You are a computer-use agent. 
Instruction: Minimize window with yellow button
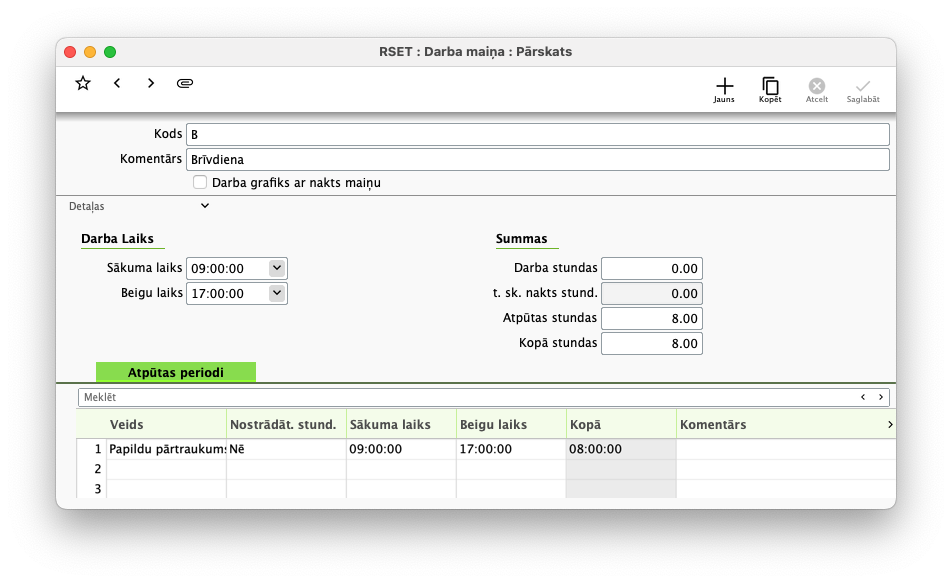click(90, 52)
